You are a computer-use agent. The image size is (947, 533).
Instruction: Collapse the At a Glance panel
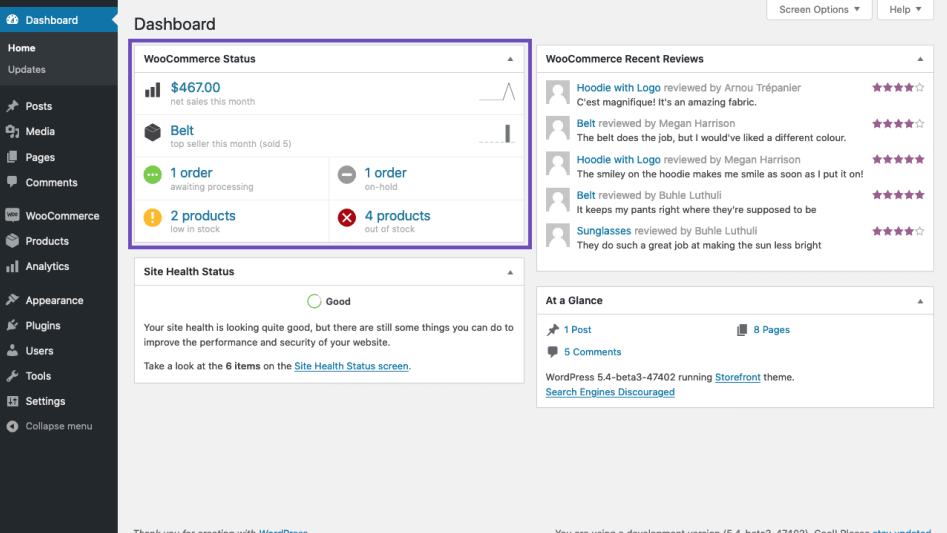[x=920, y=301]
